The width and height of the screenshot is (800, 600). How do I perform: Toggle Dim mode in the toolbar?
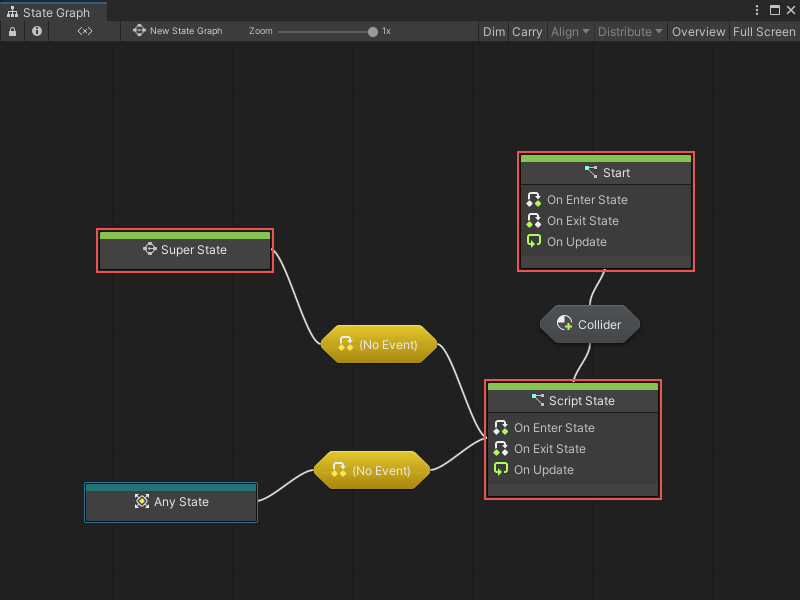493,31
